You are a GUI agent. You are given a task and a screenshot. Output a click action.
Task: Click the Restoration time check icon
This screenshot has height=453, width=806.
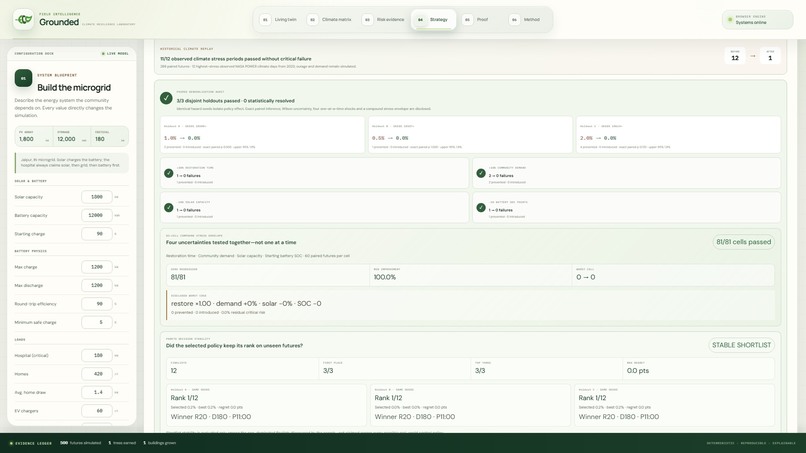tap(169, 173)
